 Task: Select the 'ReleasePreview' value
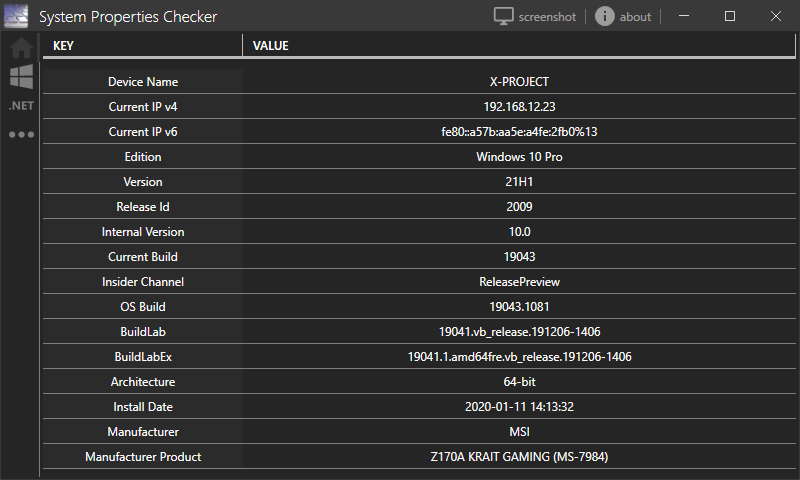coord(519,282)
